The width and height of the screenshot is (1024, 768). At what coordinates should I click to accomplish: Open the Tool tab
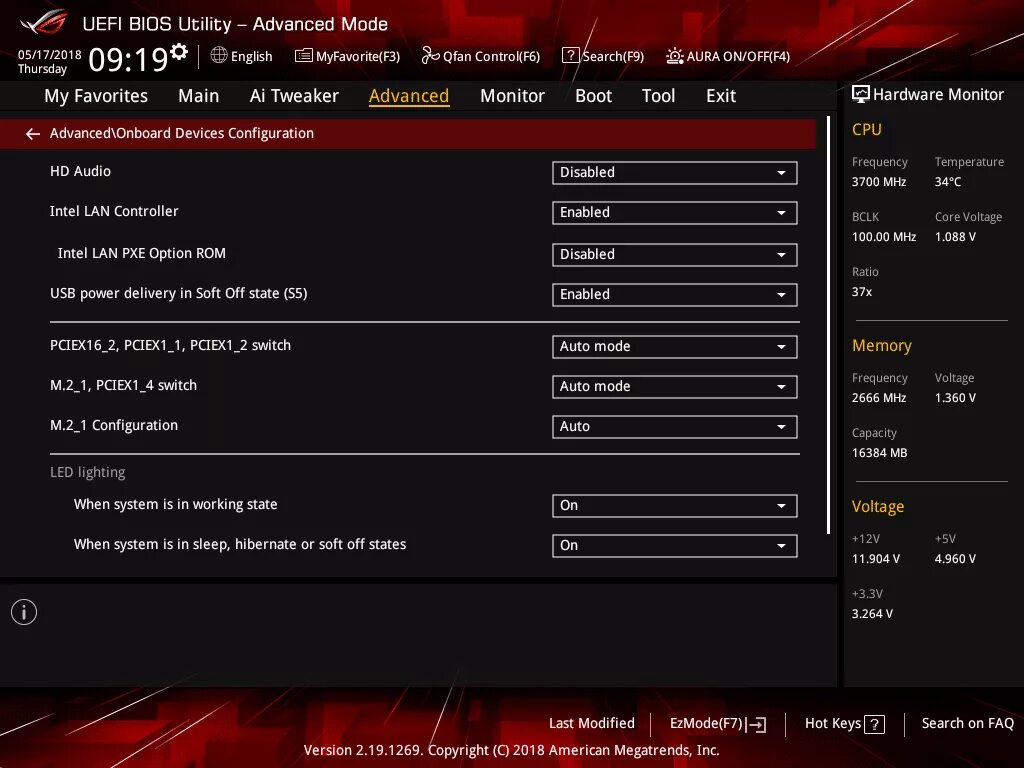pos(658,96)
